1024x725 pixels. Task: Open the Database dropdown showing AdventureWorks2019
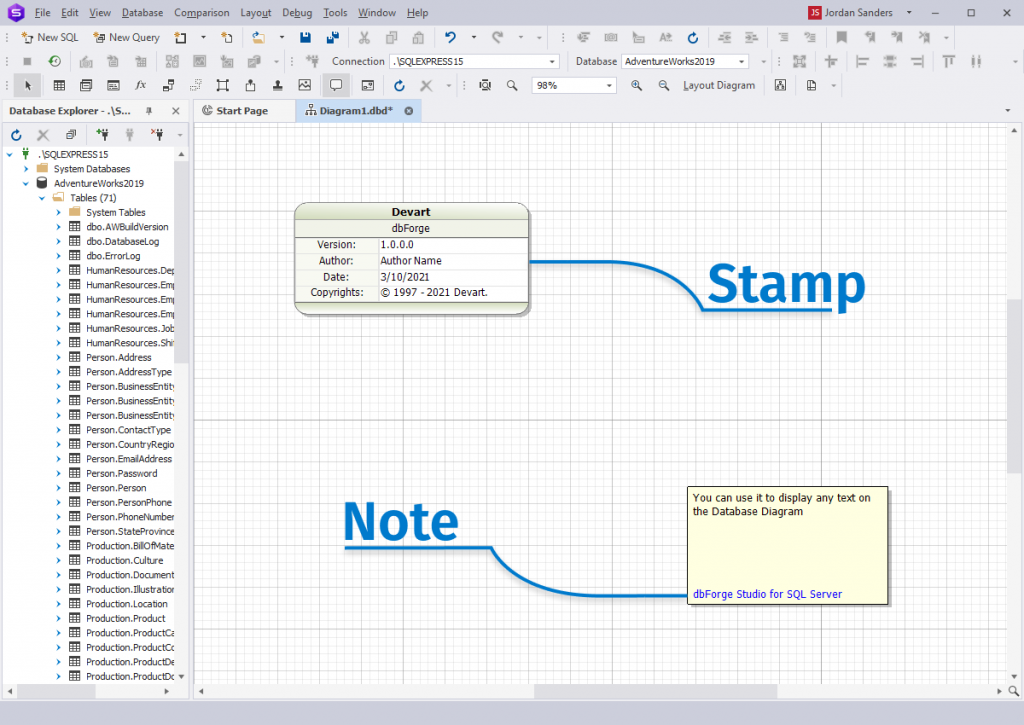[x=742, y=61]
